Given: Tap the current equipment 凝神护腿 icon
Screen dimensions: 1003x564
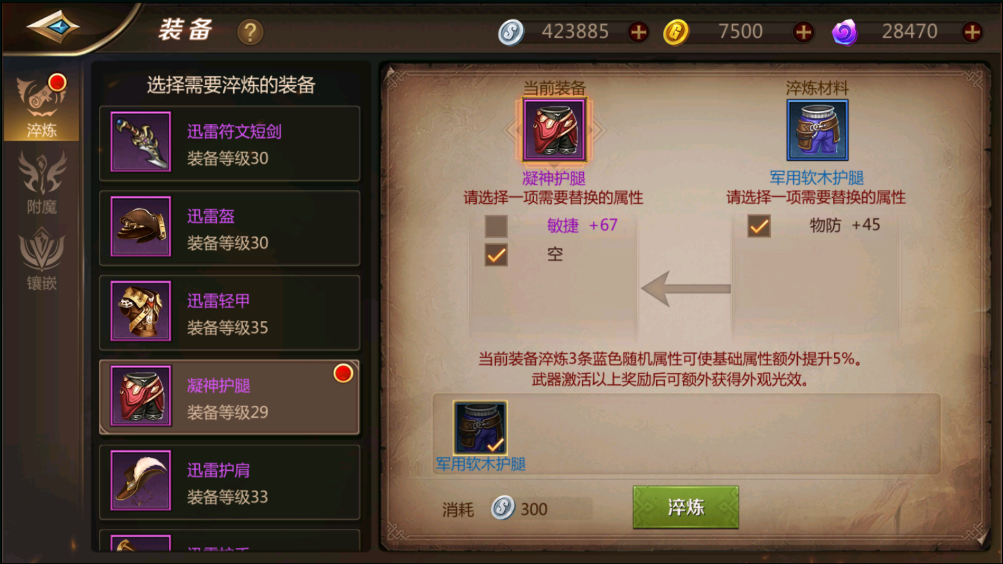Looking at the screenshot, I should [x=554, y=130].
